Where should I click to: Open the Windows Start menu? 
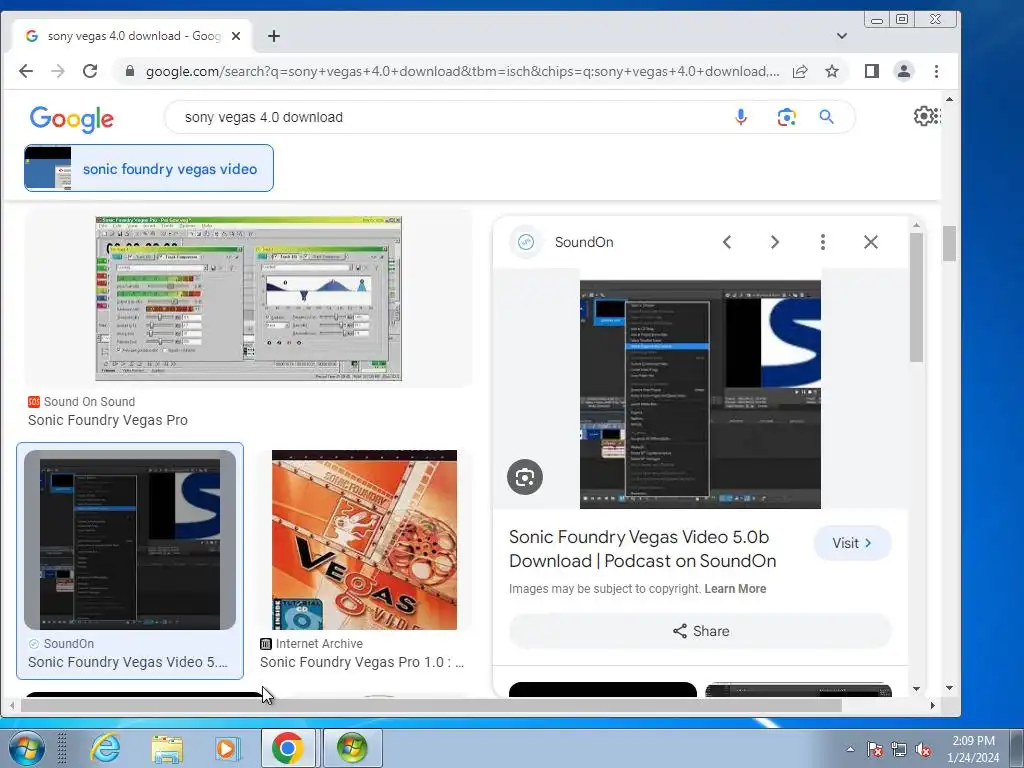[26, 748]
